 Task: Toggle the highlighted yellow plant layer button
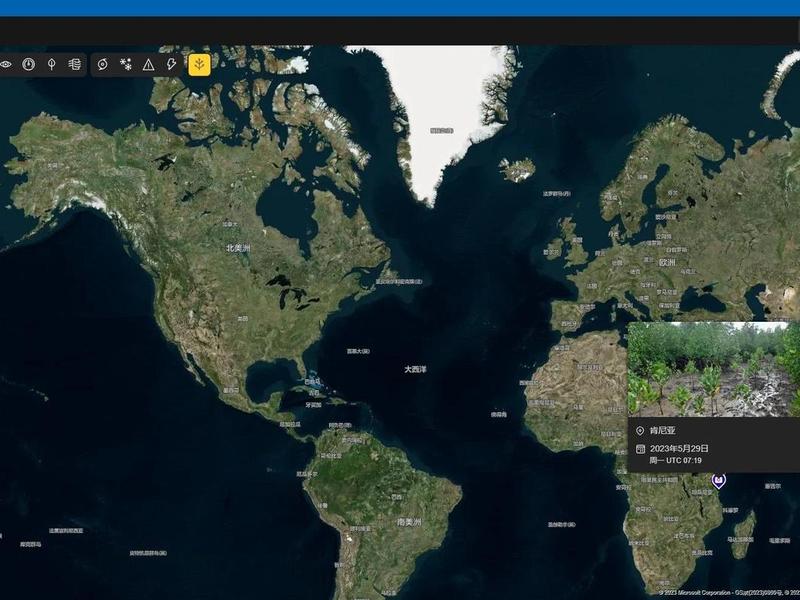199,65
